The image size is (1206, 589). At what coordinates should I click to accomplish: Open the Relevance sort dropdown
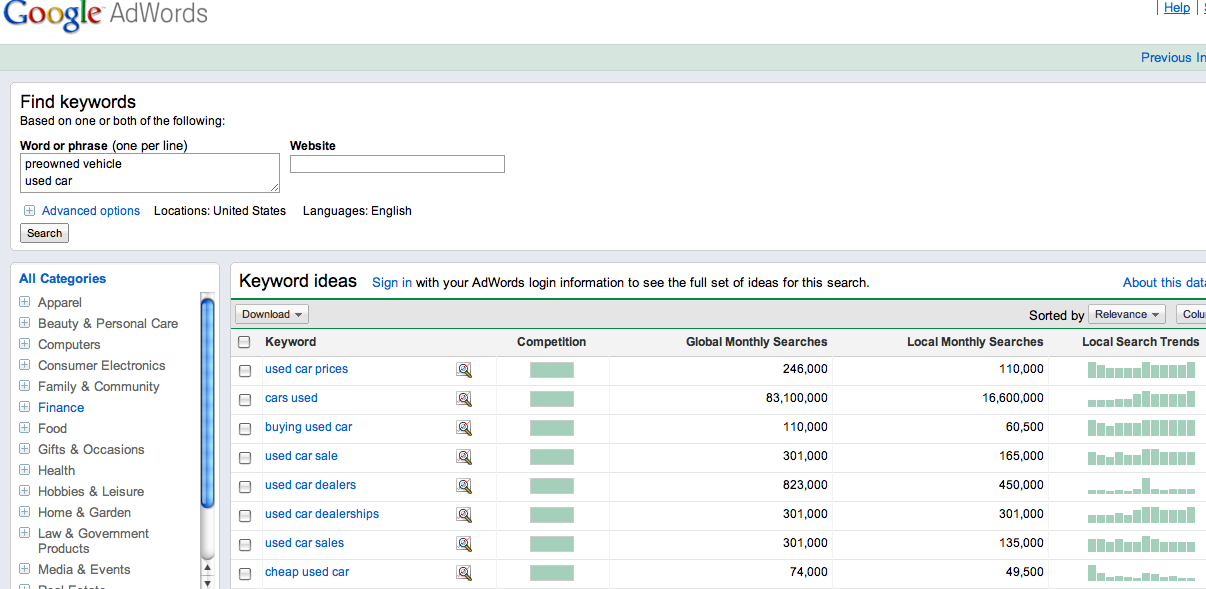1127,314
